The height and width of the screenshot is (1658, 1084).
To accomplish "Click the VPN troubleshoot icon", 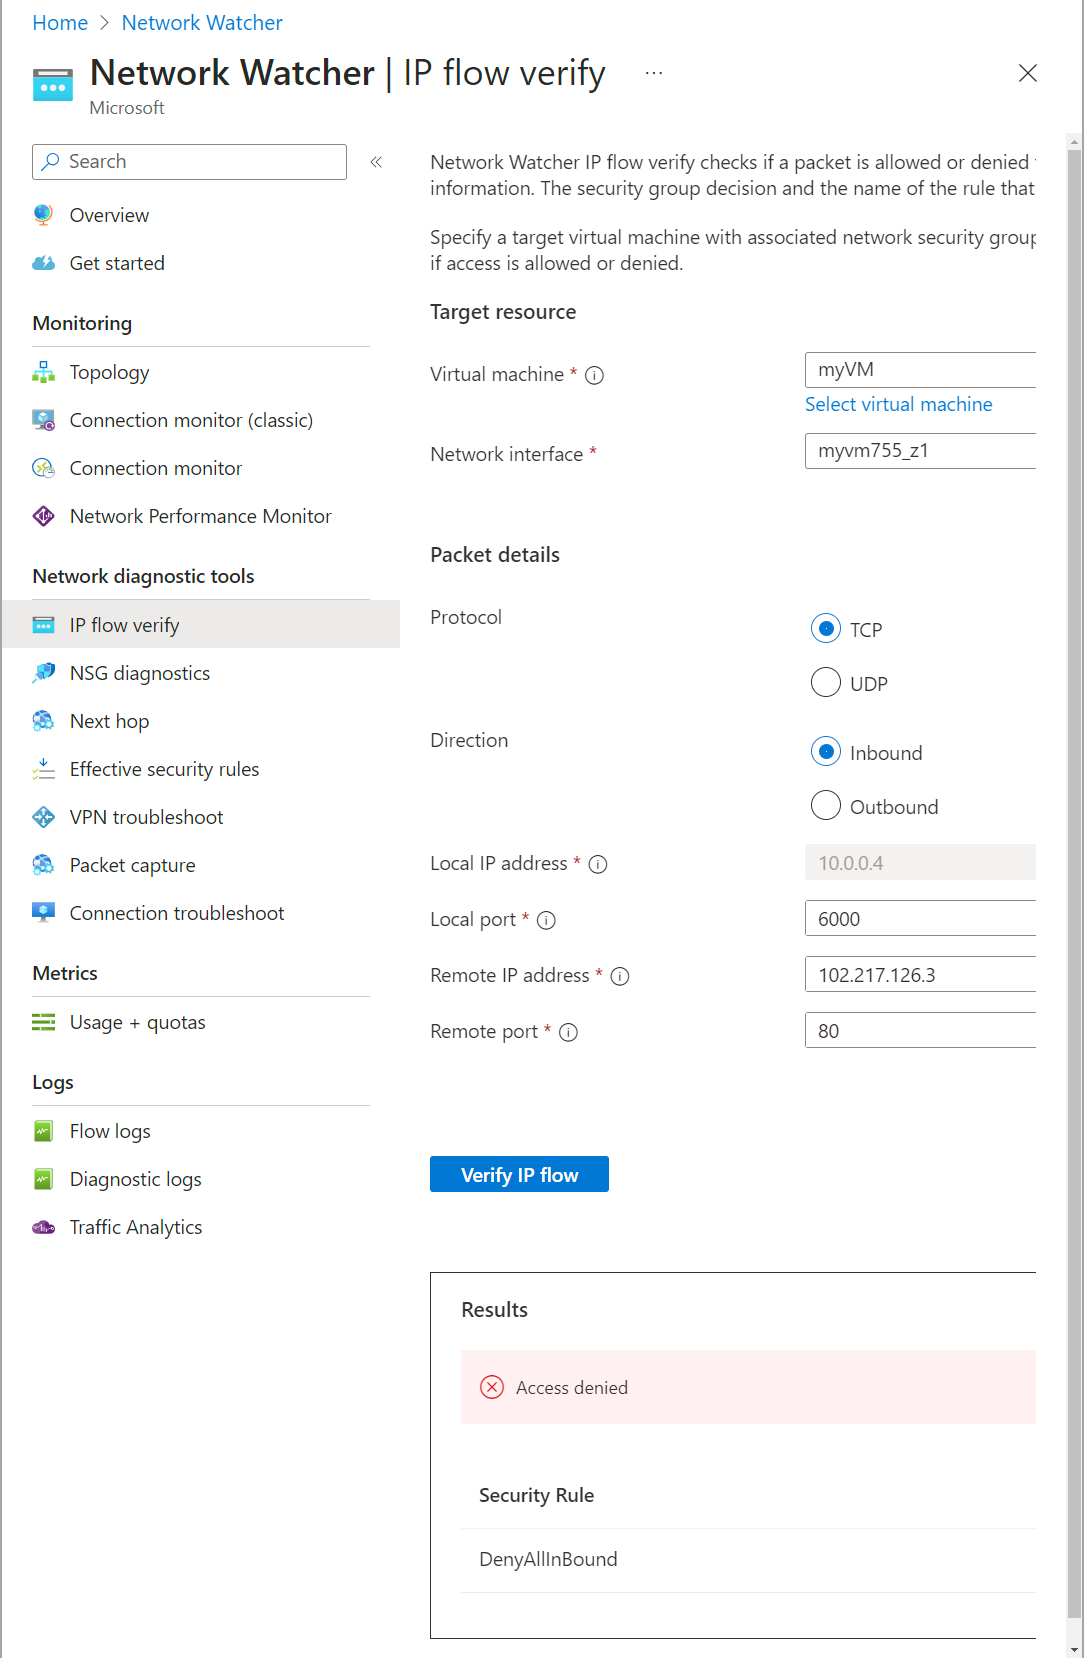I will [x=43, y=817].
